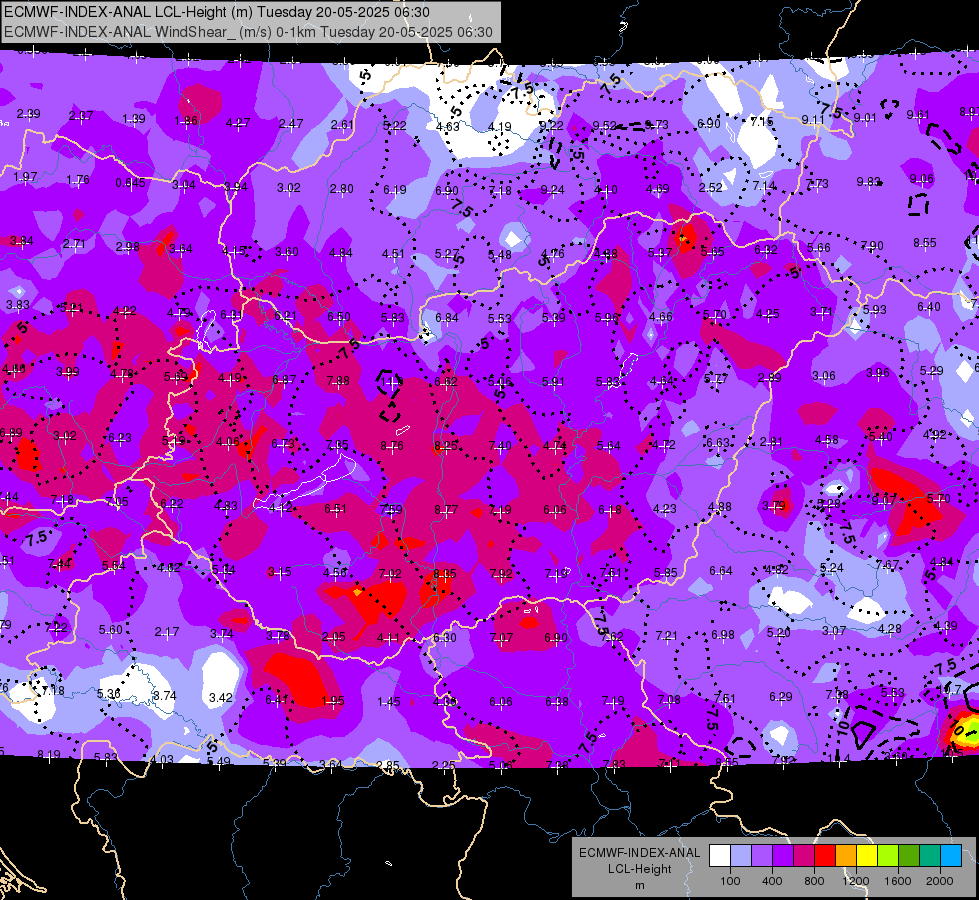Screen dimensions: 979x900
Task: Click the legend tick label 400
Action: 772,881
